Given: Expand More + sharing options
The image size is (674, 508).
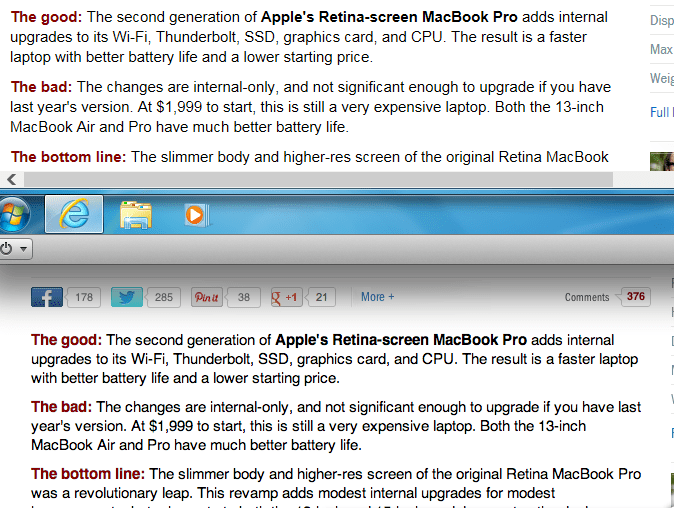Looking at the screenshot, I should [x=377, y=297].
